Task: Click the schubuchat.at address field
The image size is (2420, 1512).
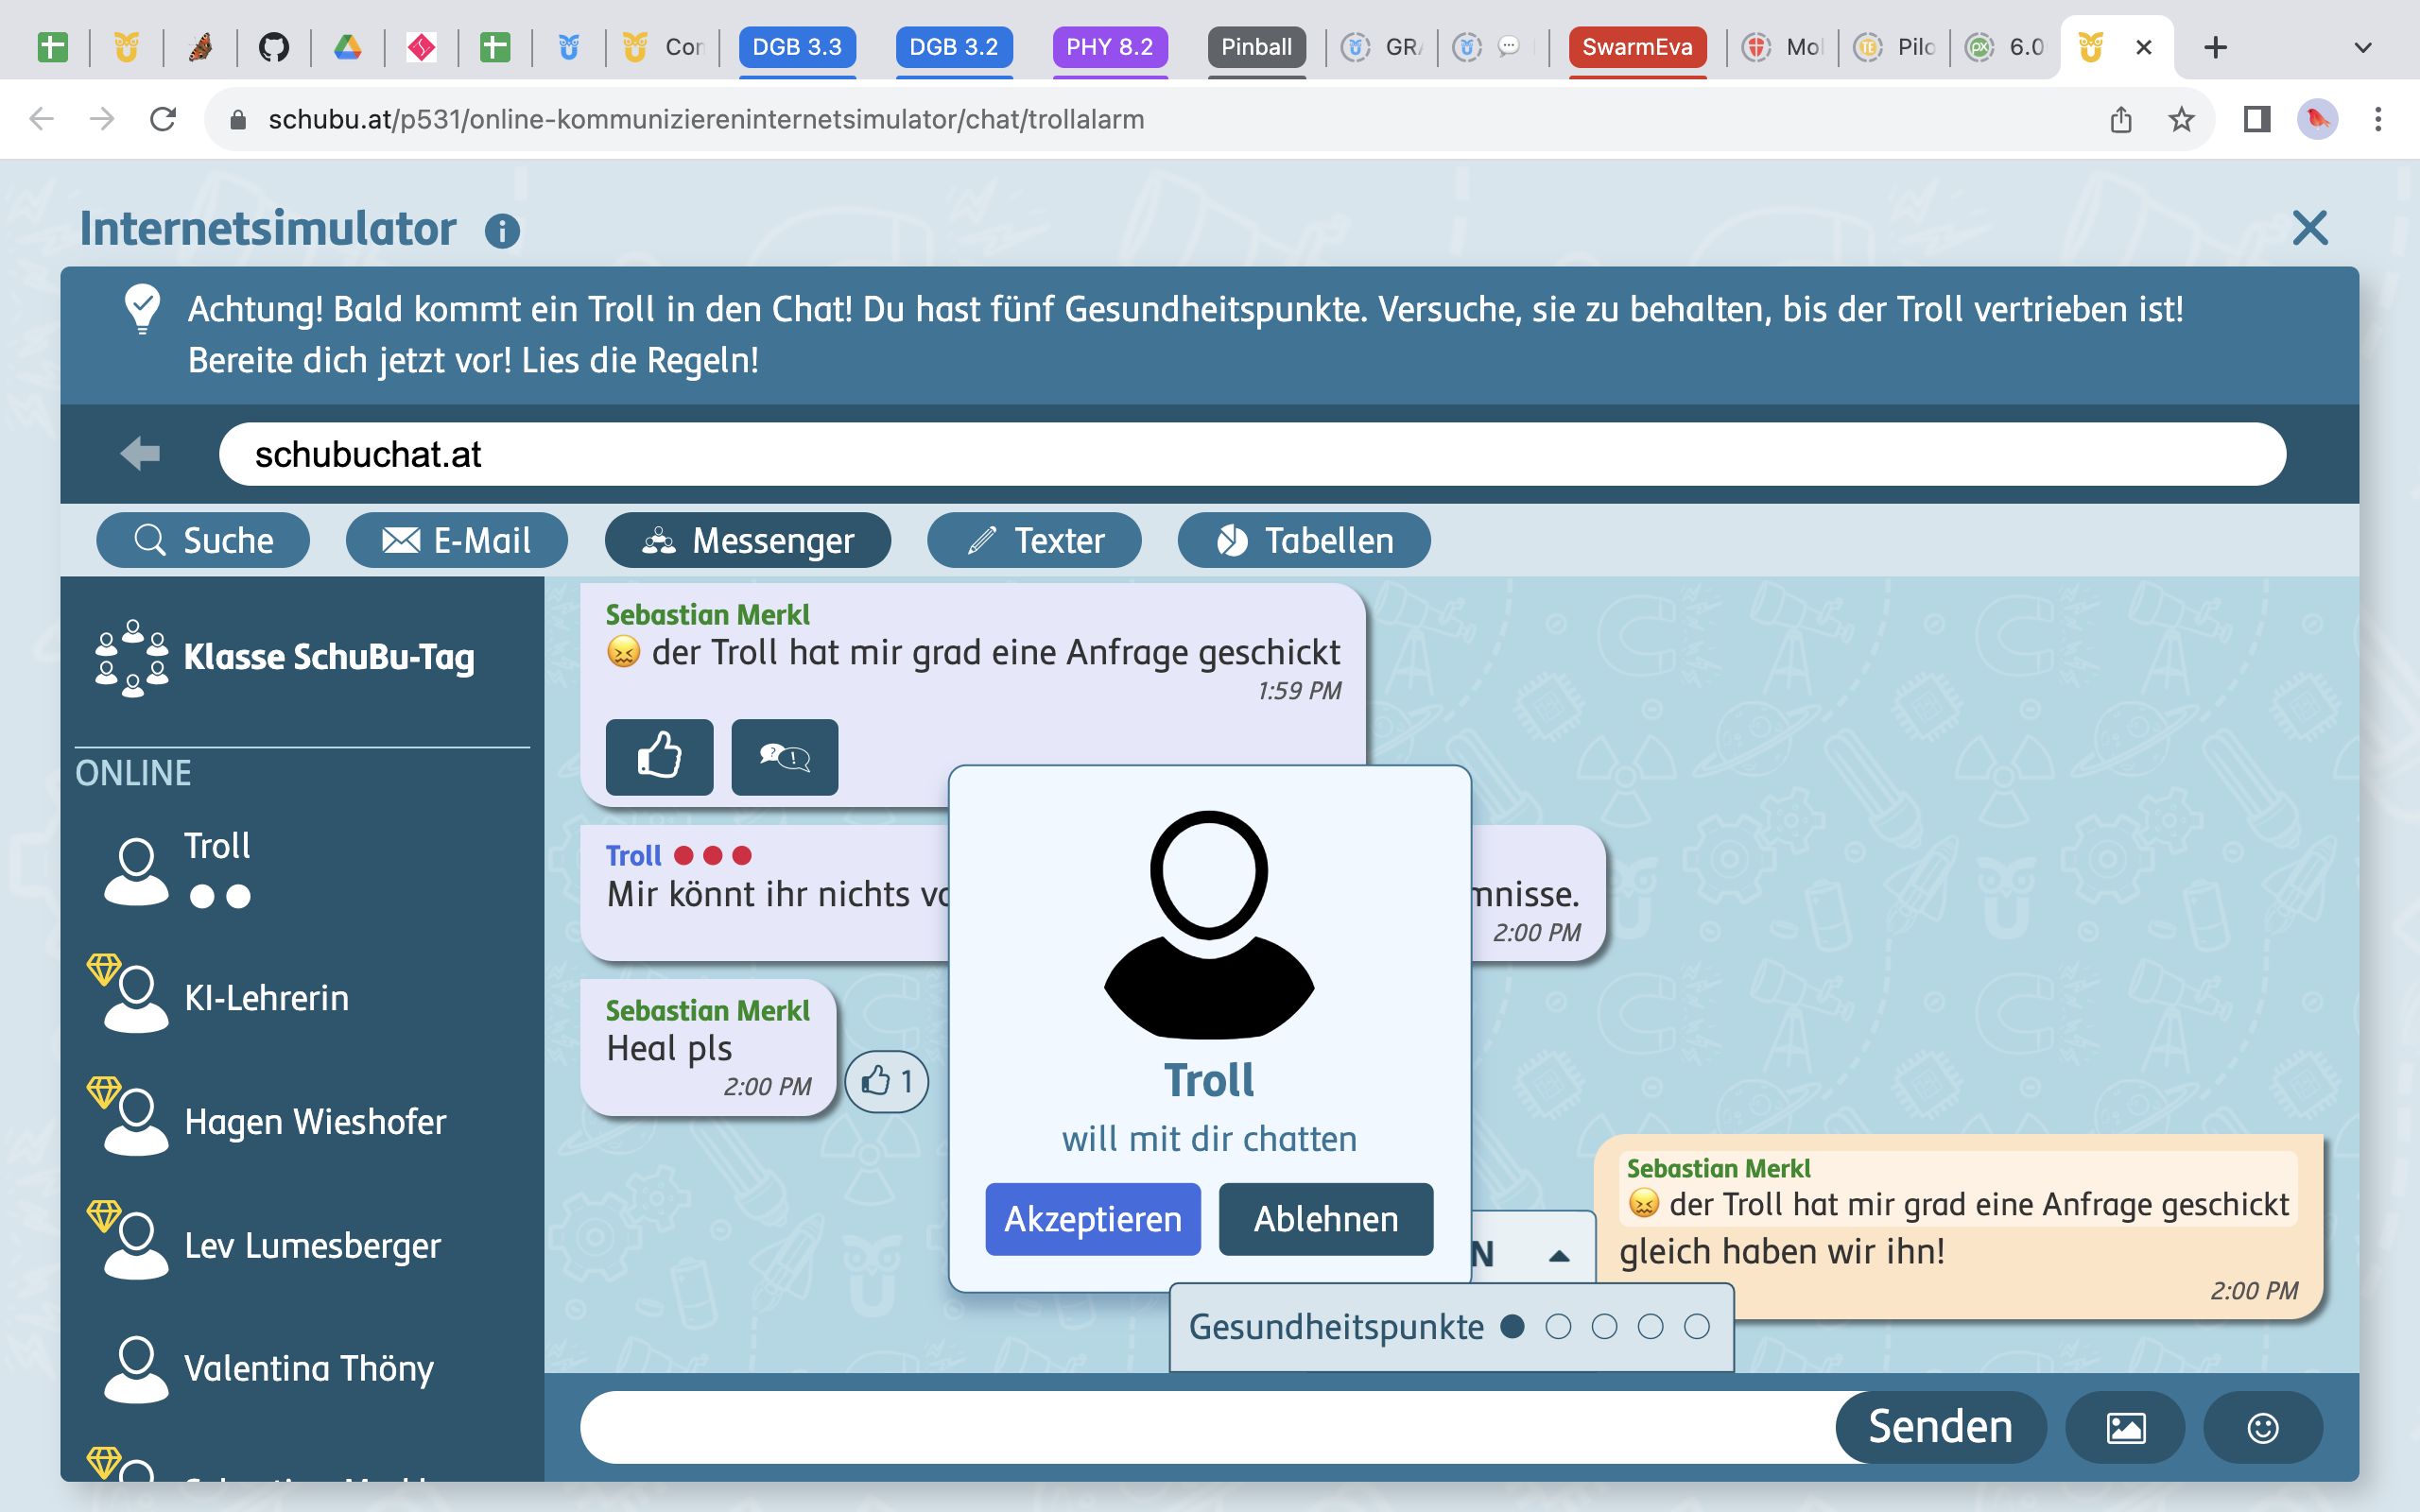Action: click(x=1252, y=454)
